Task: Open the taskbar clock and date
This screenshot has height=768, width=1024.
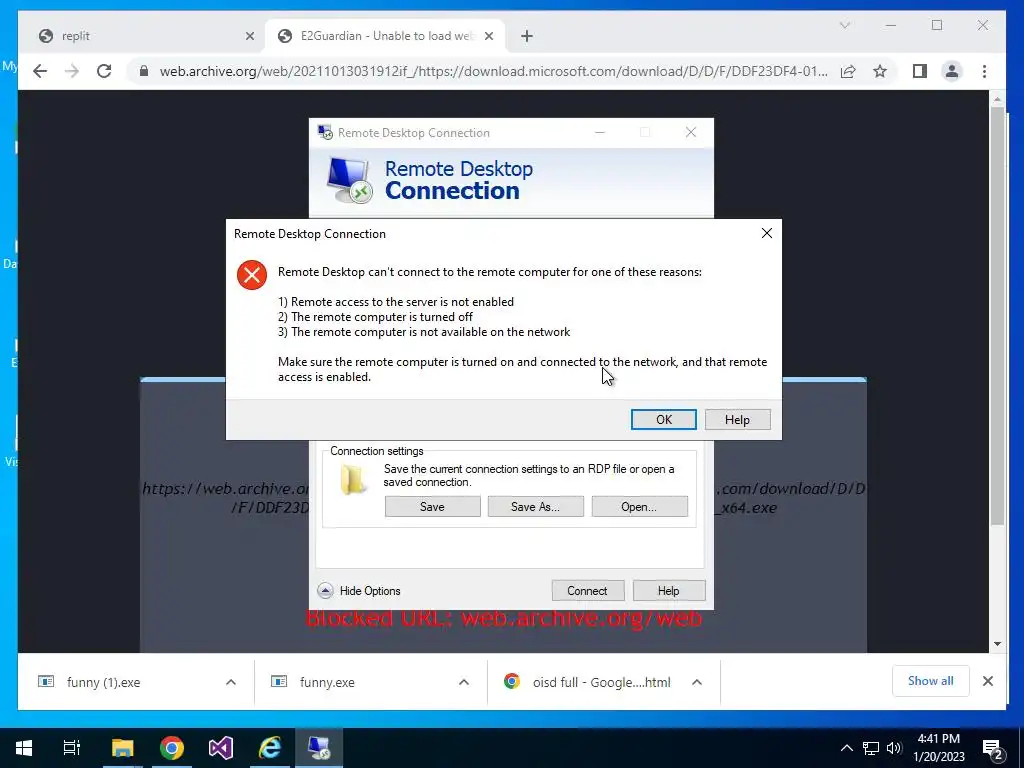Action: 938,748
